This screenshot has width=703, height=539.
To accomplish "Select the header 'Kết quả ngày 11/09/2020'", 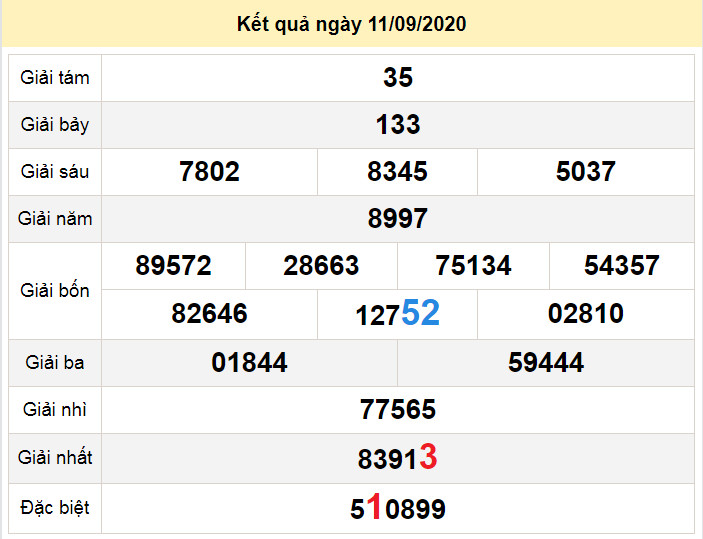I will [x=352, y=24].
